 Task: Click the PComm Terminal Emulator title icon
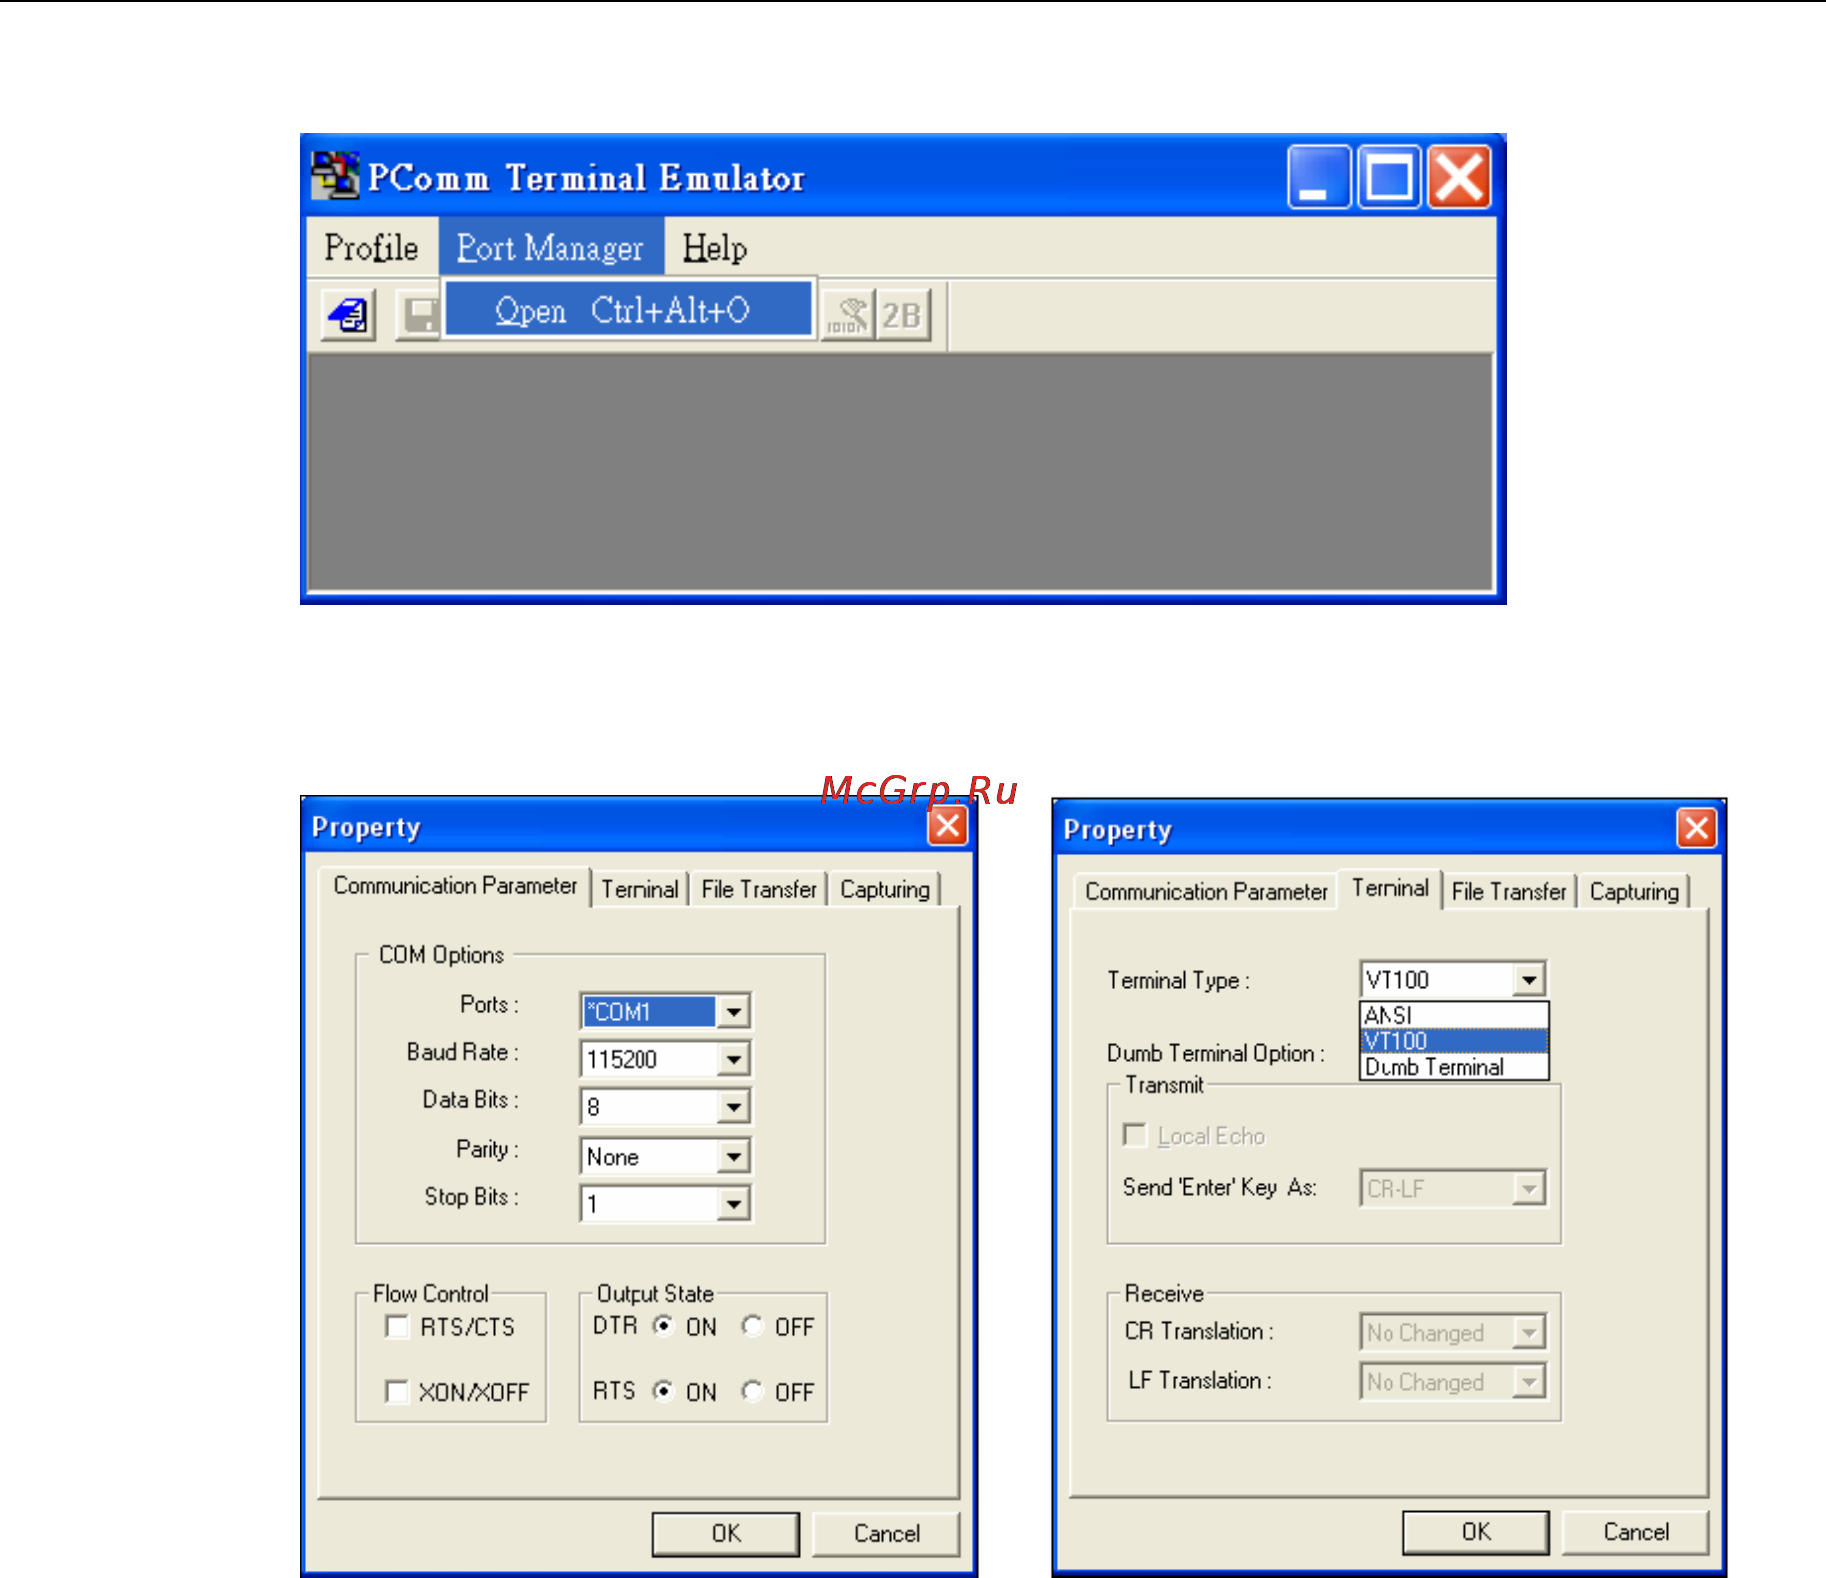click(335, 176)
